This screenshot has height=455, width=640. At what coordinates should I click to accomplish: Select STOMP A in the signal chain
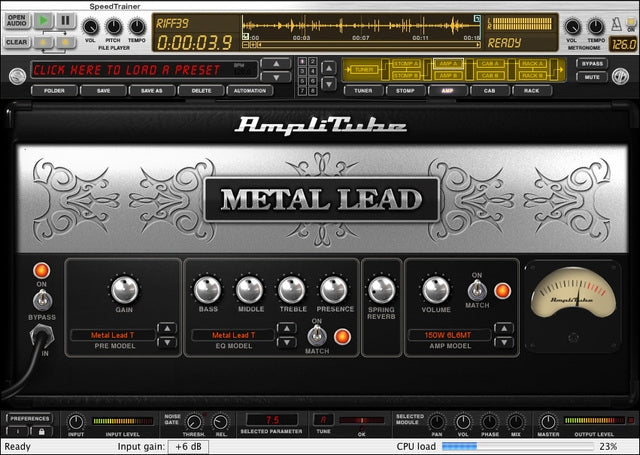pos(406,64)
